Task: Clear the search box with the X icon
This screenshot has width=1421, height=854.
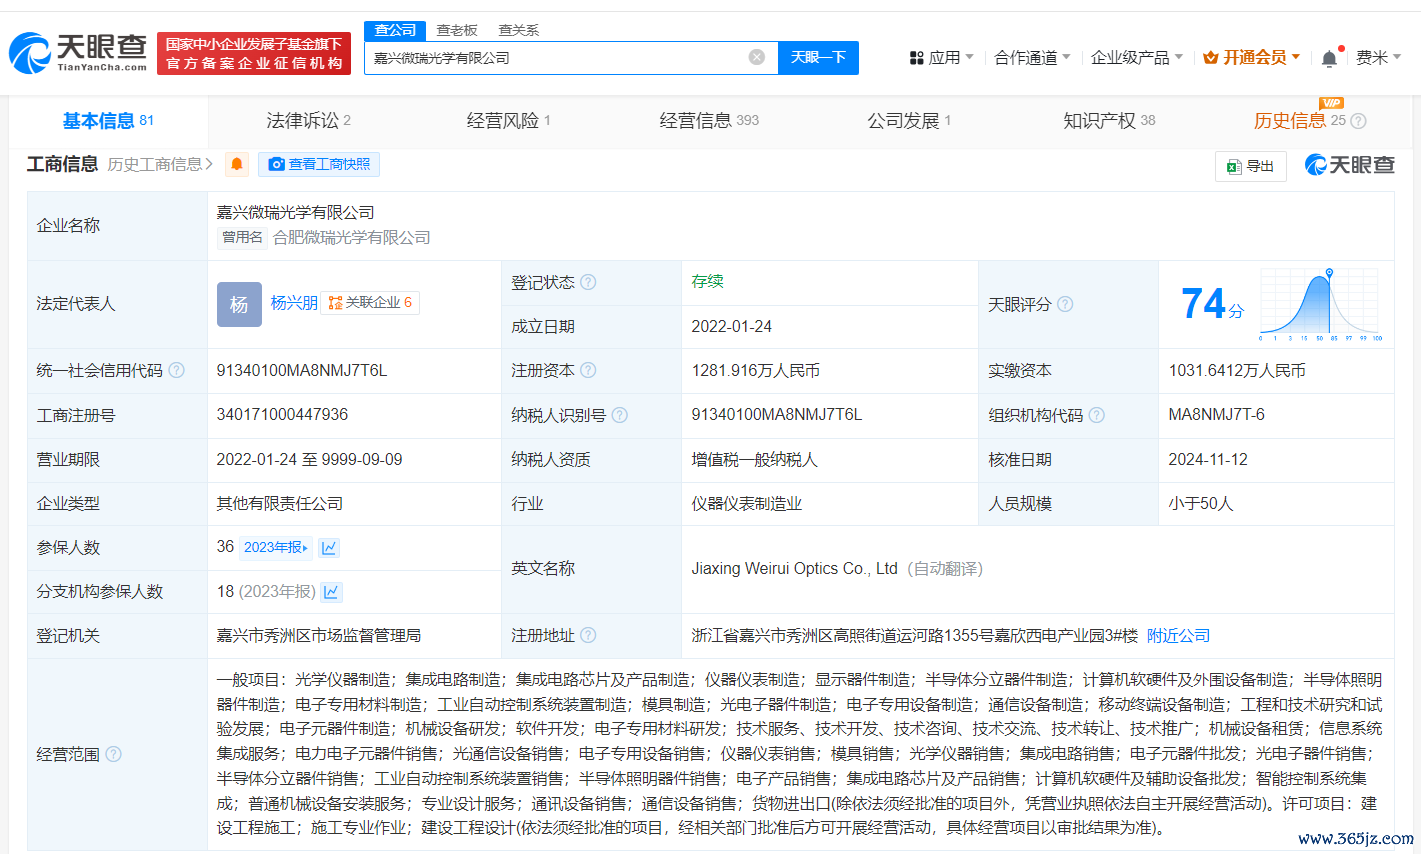Action: coord(757,57)
